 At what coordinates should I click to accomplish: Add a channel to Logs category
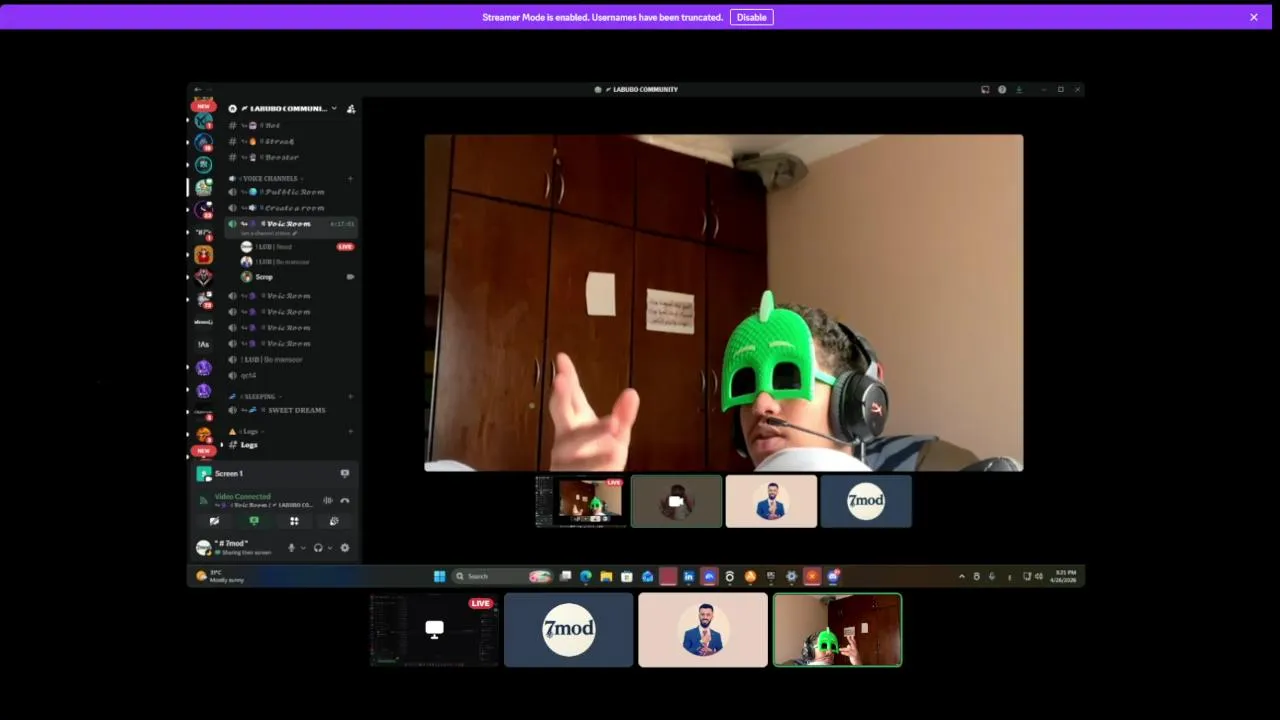350,431
